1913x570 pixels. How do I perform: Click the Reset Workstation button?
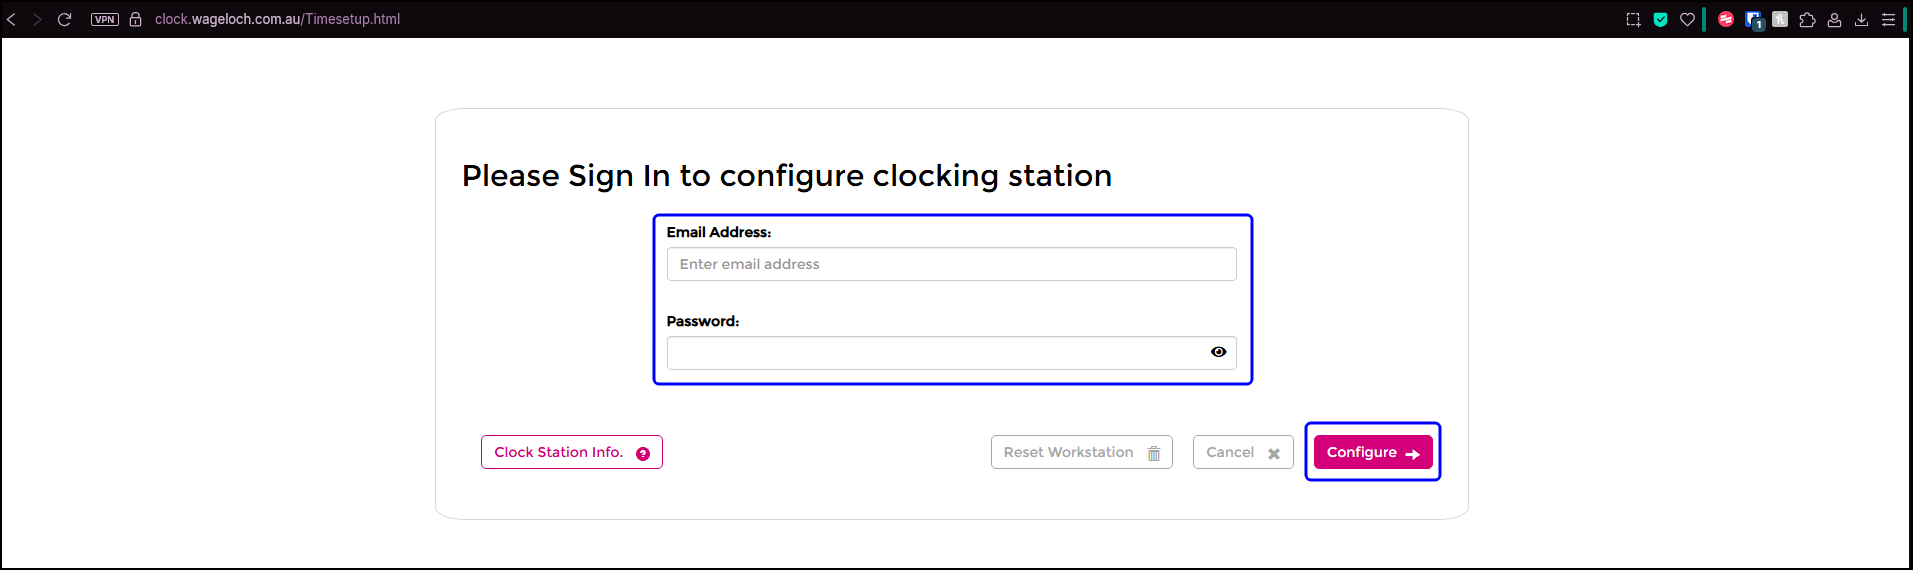[1081, 452]
